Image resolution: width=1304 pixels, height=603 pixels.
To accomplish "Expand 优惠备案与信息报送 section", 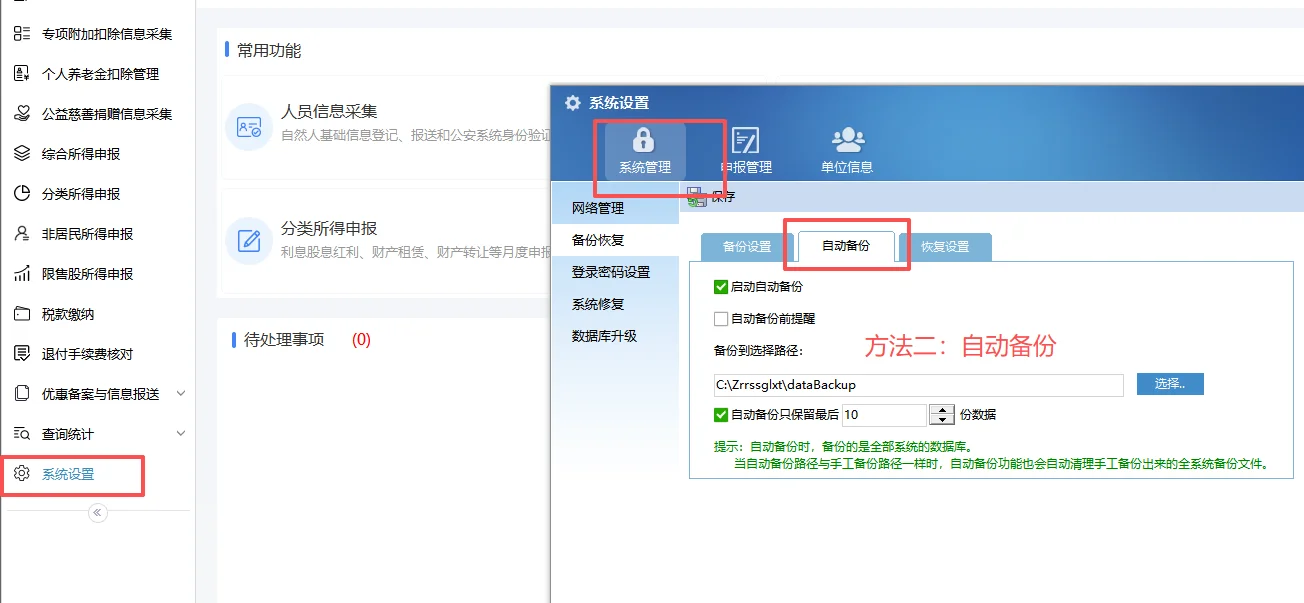I will pyautogui.click(x=105, y=393).
